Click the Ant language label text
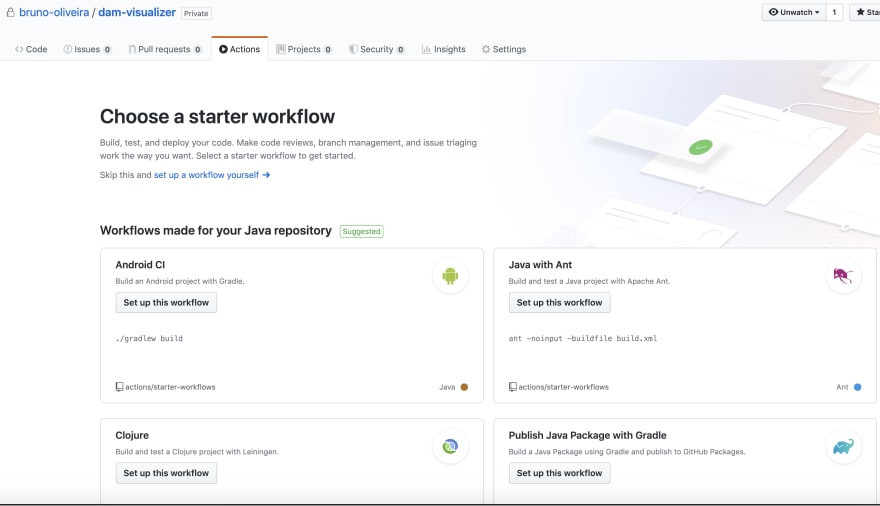The width and height of the screenshot is (880, 506). pyautogui.click(x=842, y=387)
